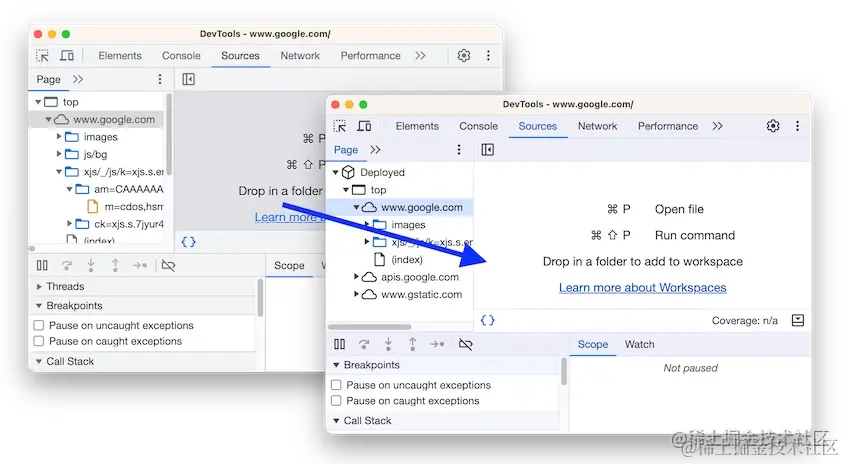Select Watch tab in front window
The height and width of the screenshot is (464, 845).
[x=639, y=344]
